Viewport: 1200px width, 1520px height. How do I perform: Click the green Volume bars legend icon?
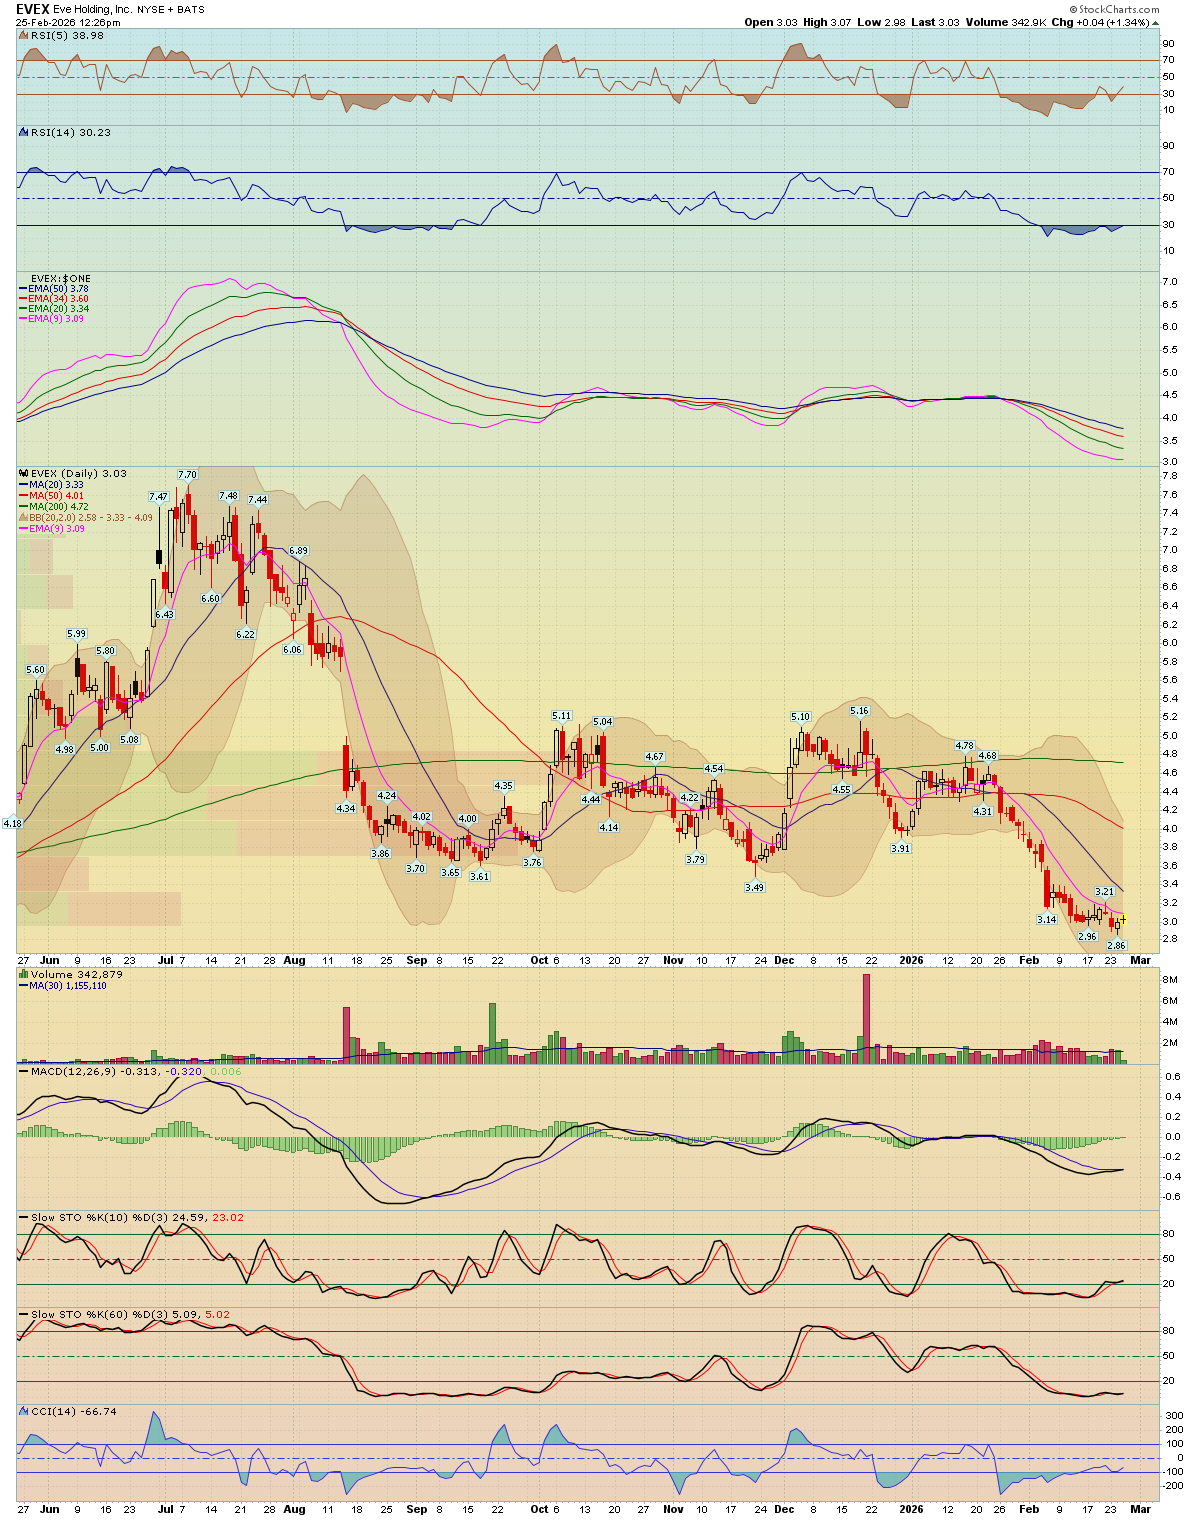pos(24,974)
